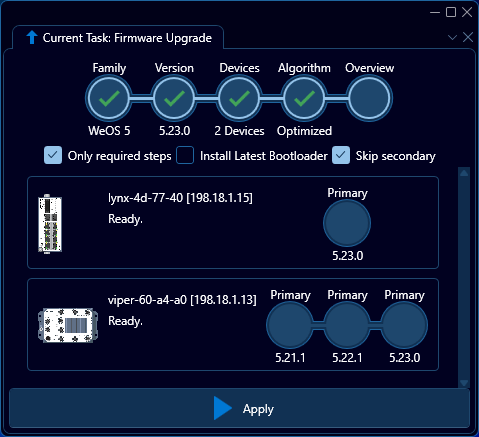479x437 pixels.
Task: Open the Overview step circle
Action: pyautogui.click(x=369, y=98)
